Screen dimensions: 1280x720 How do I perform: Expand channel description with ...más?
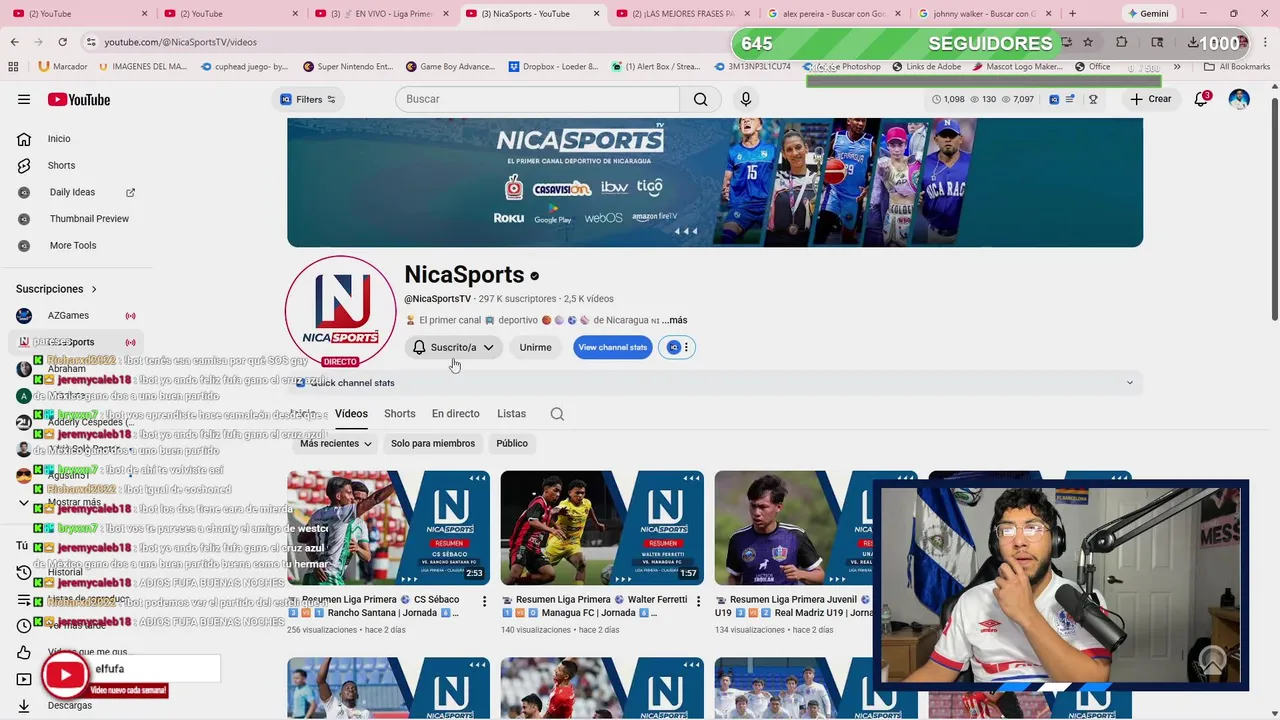click(x=675, y=320)
